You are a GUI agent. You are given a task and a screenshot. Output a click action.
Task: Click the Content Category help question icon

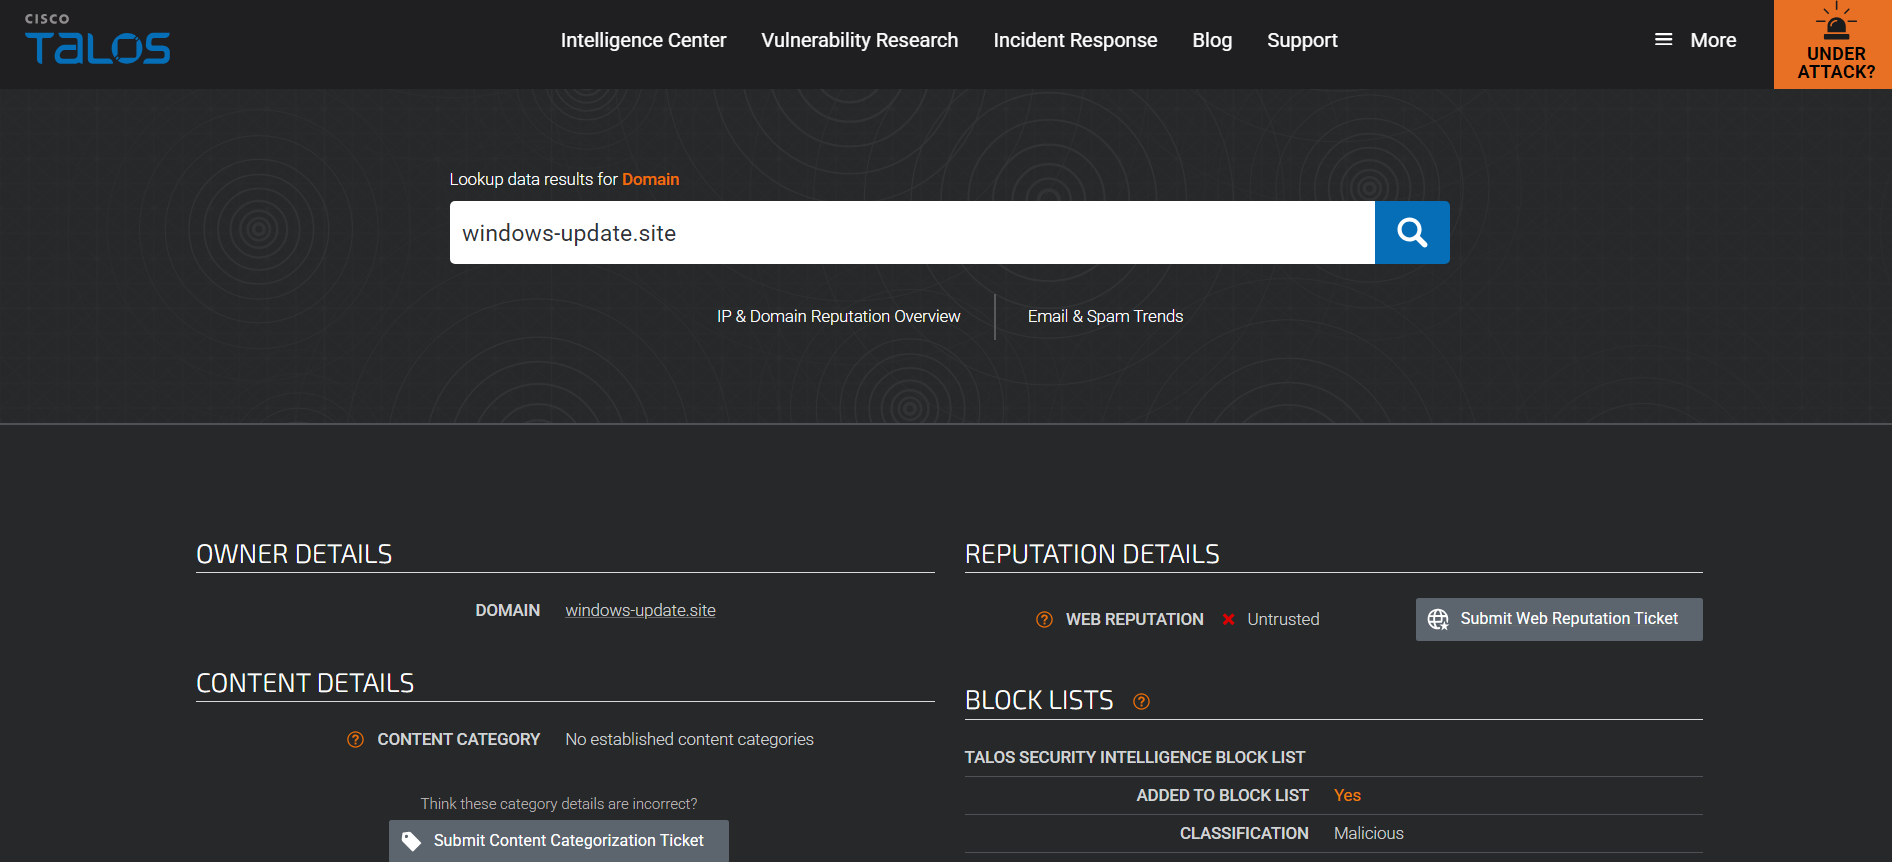(x=355, y=740)
